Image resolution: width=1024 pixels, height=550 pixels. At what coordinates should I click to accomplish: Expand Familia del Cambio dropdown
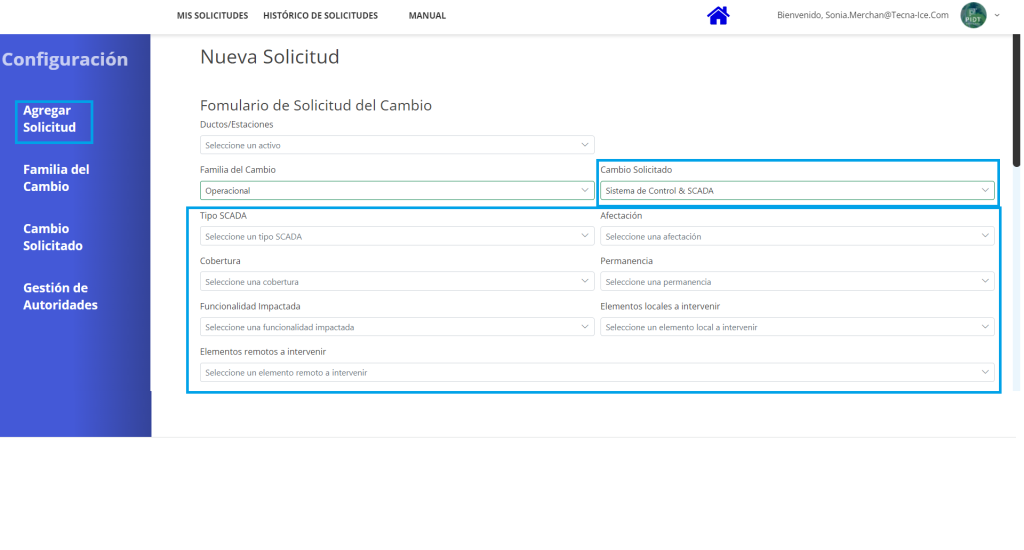coord(397,190)
